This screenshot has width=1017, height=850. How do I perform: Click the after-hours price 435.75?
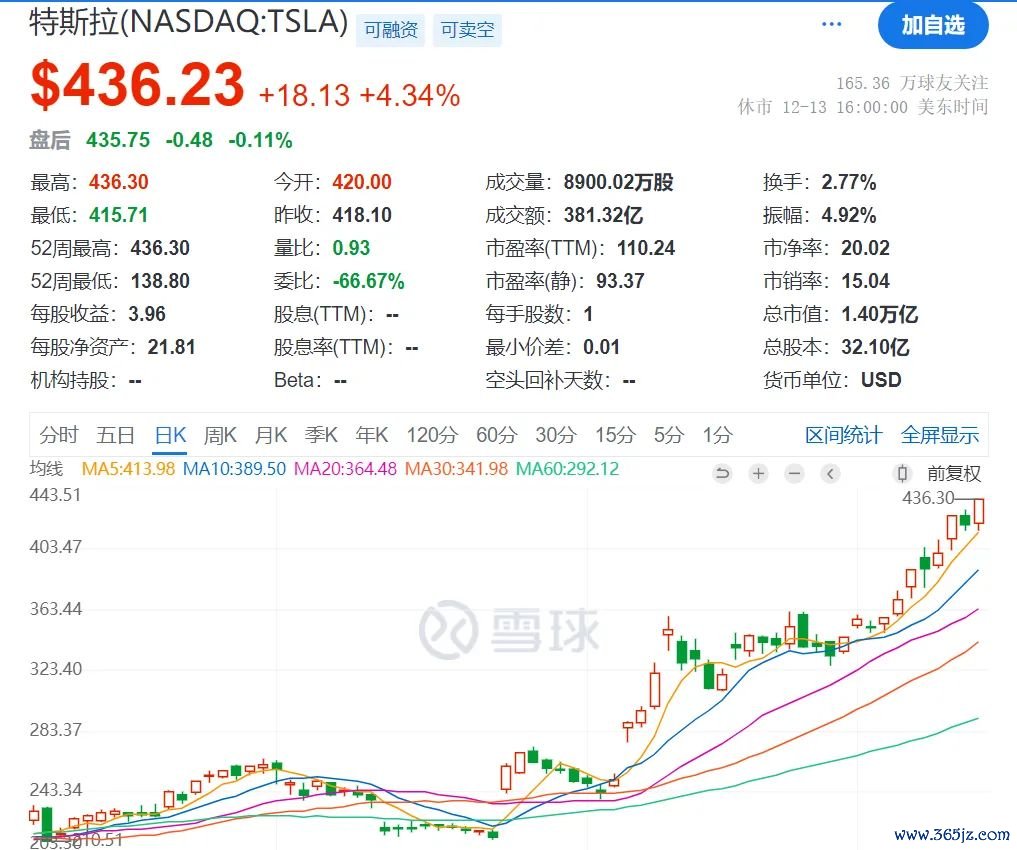pos(118,140)
